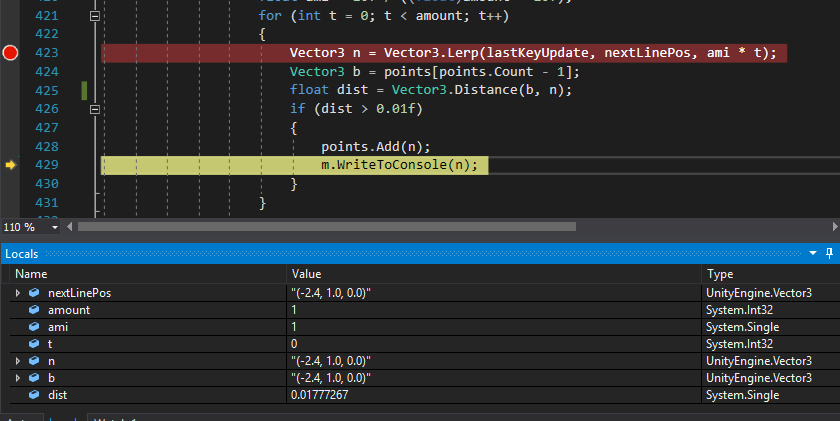Click the cube icon beside ami
Viewport: 840px width, 421px height.
pyautogui.click(x=34, y=327)
